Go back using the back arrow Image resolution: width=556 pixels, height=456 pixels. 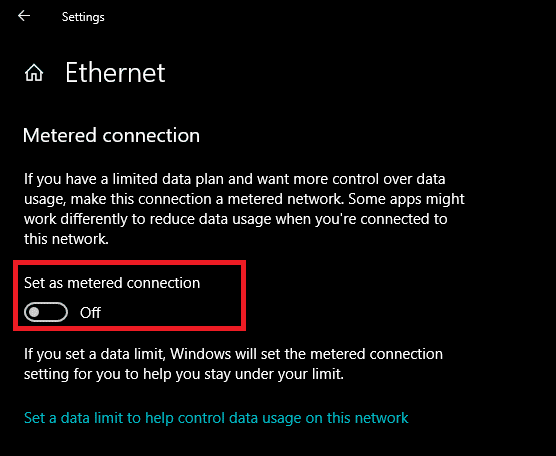coord(24,16)
